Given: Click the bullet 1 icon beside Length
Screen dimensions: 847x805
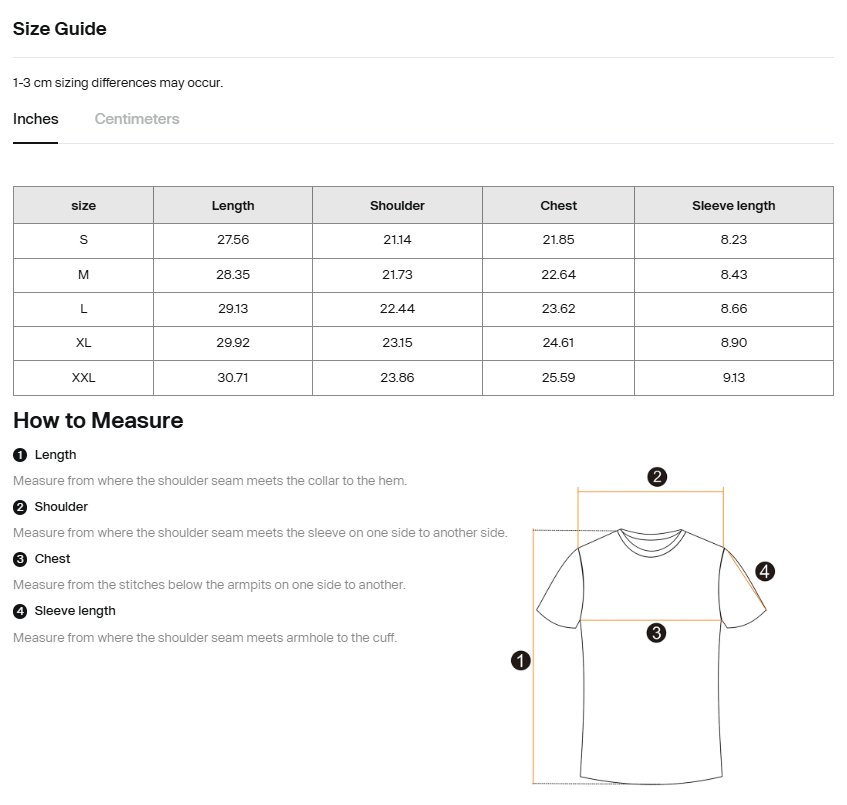Looking at the screenshot, I should [x=20, y=455].
